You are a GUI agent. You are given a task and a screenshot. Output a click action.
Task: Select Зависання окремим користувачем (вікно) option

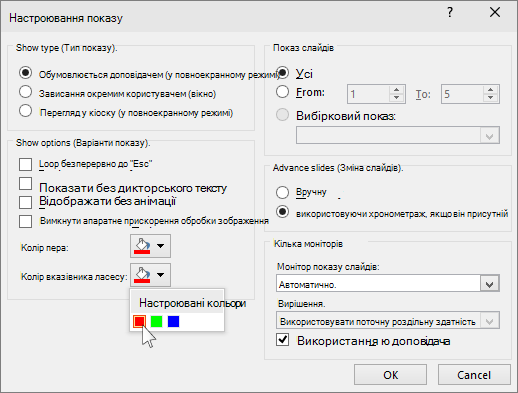pos(26,92)
